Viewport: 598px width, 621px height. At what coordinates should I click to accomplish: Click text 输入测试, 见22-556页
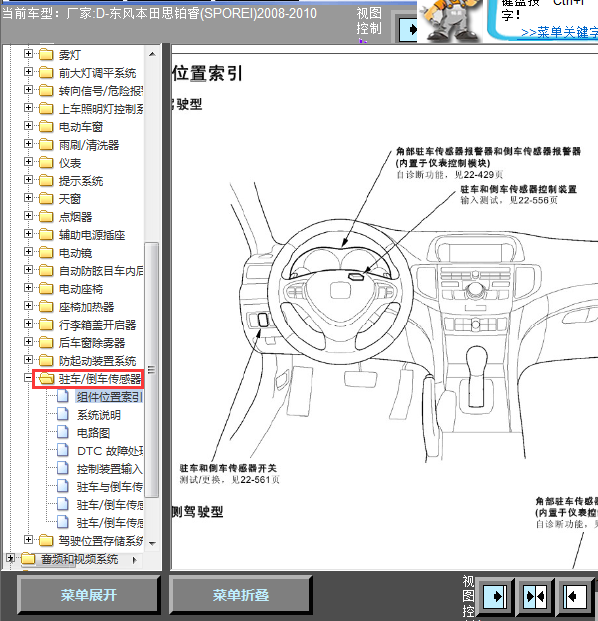click(509, 200)
